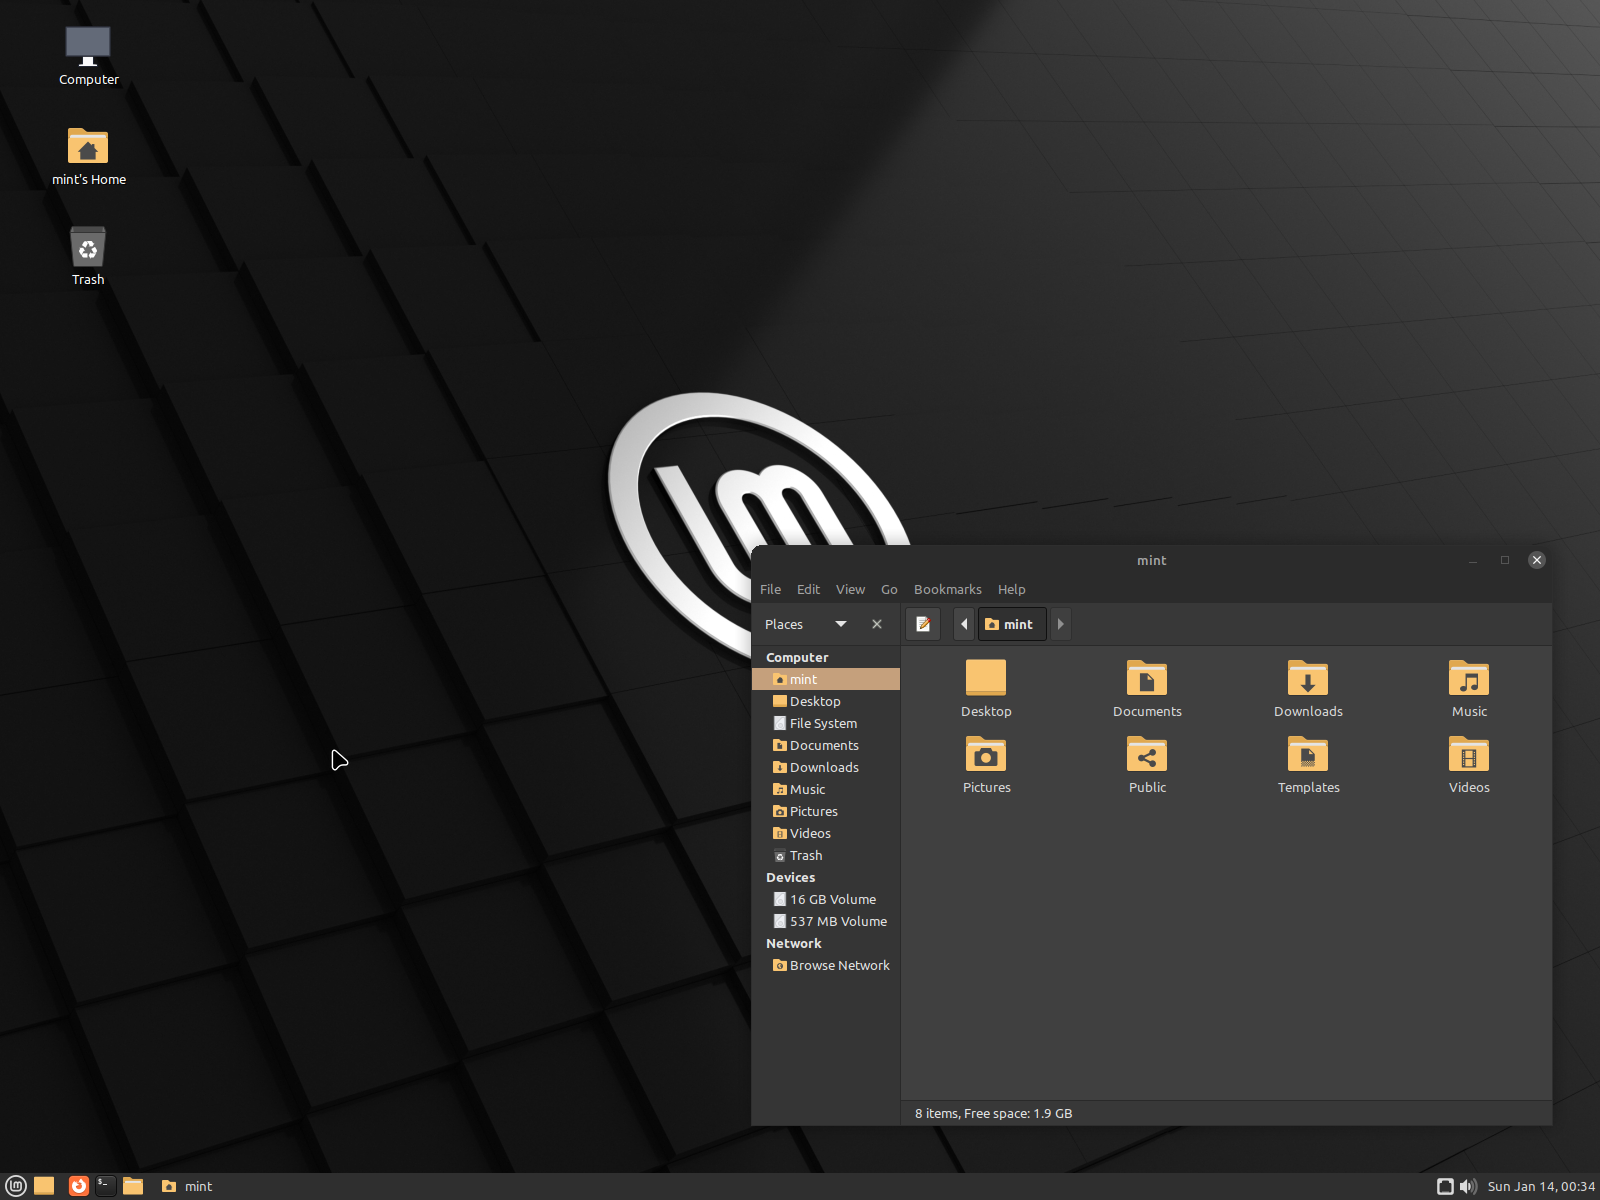1600x1200 pixels.
Task: Open the Go menu
Action: (889, 589)
